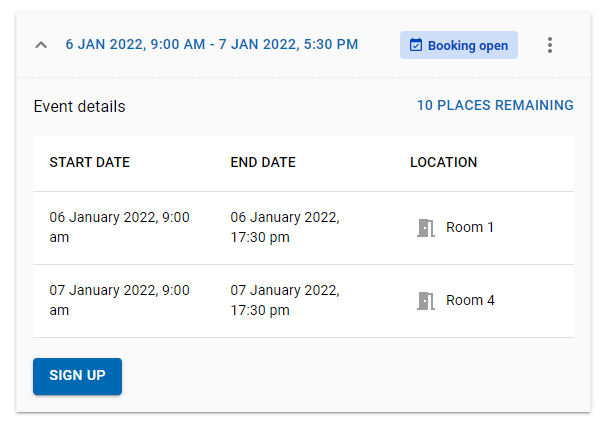
Task: Click the door icon beside Room 1
Action: coord(426,228)
